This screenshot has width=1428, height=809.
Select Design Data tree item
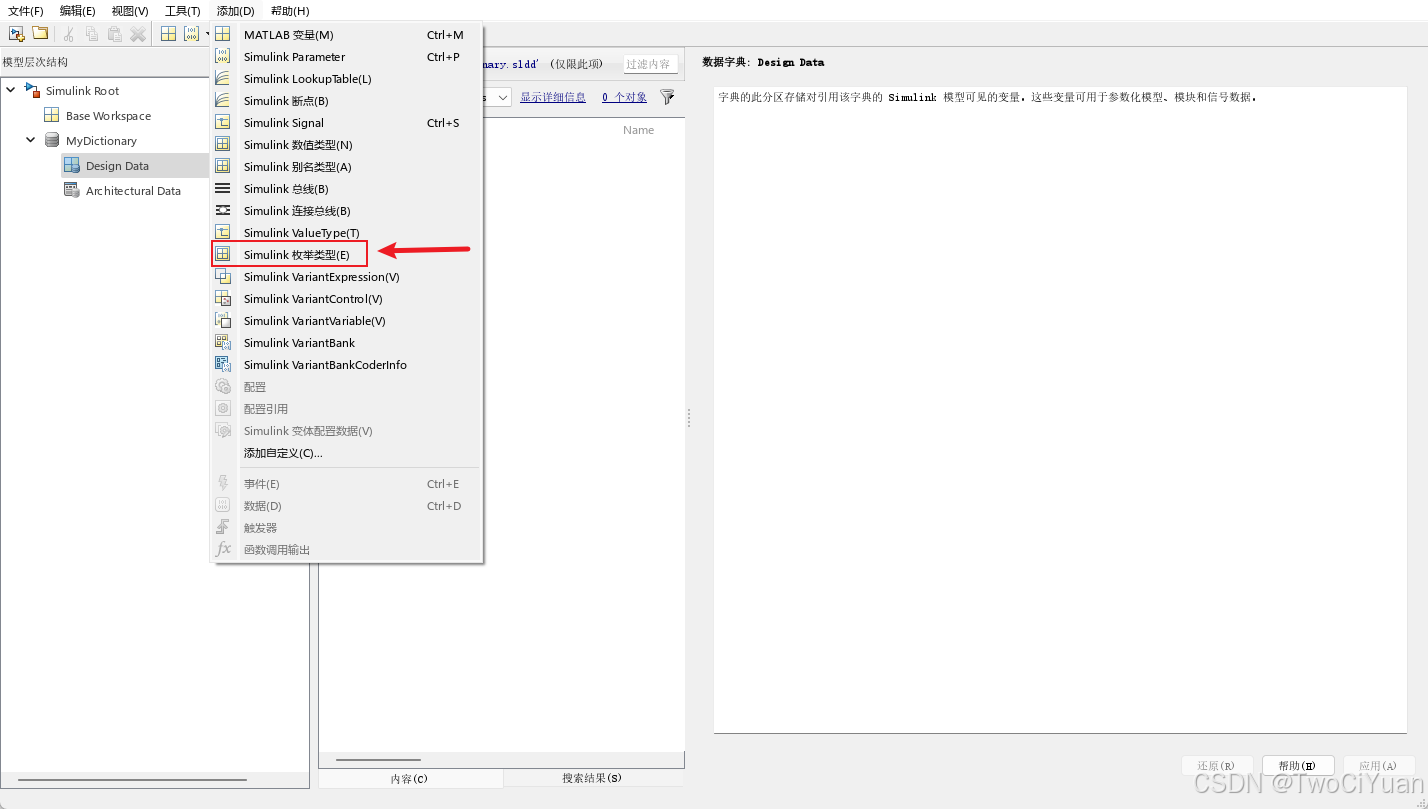(x=117, y=165)
